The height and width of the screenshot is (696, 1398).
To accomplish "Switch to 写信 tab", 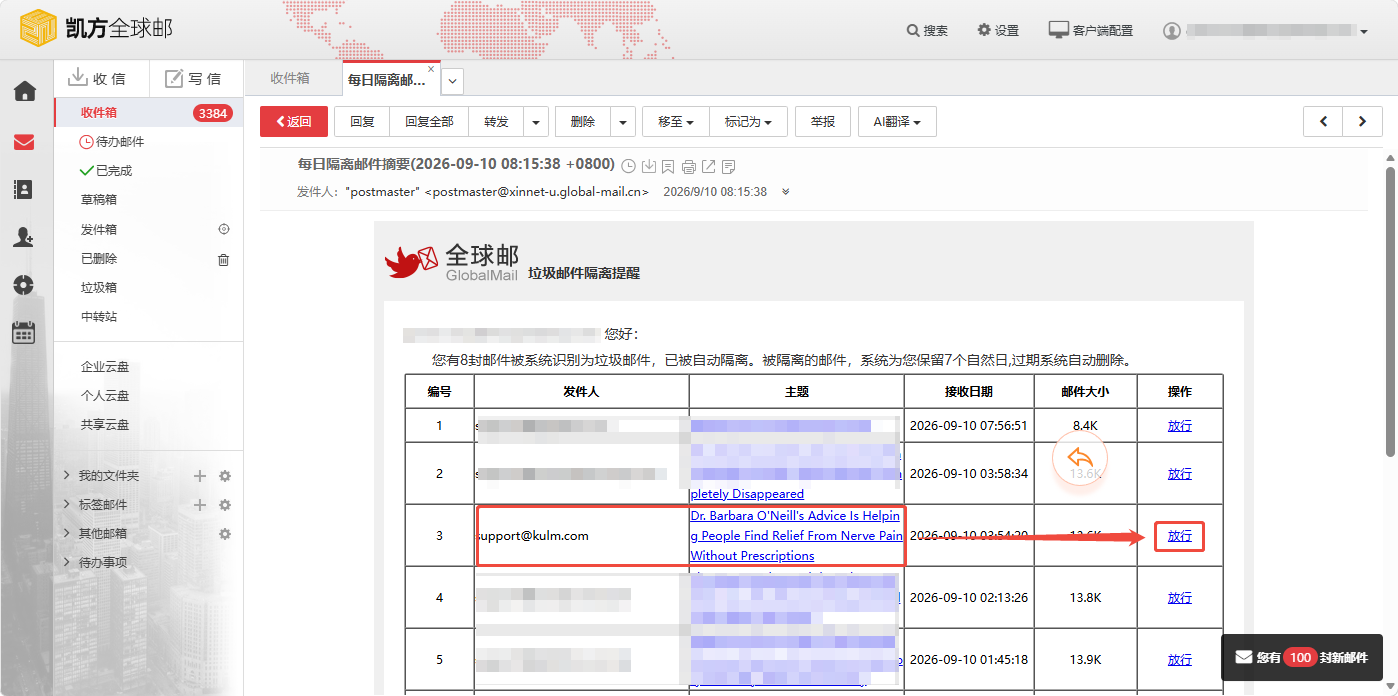I will click(196, 79).
